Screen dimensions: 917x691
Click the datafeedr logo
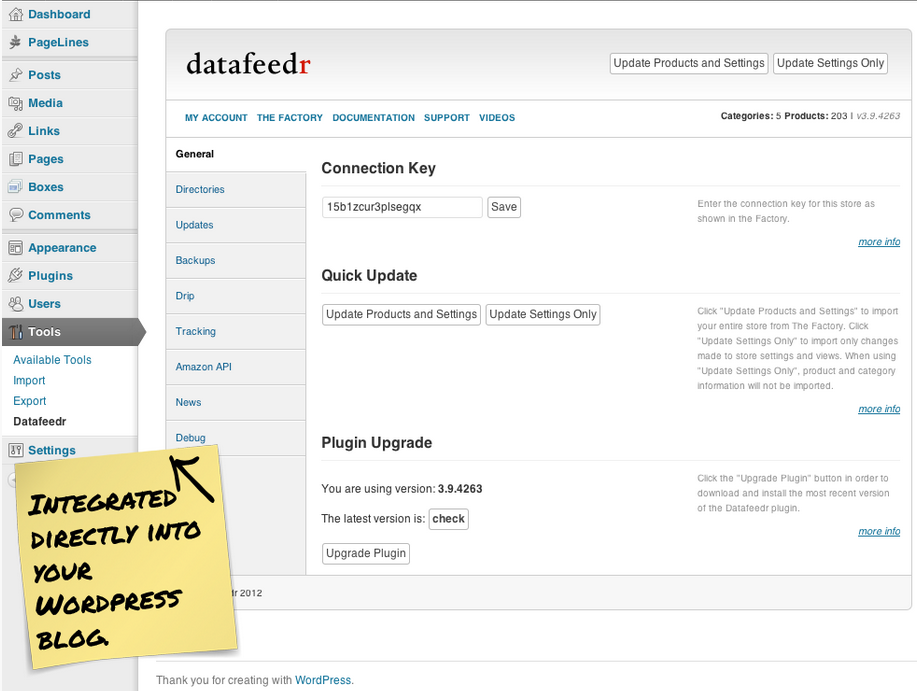coord(248,64)
